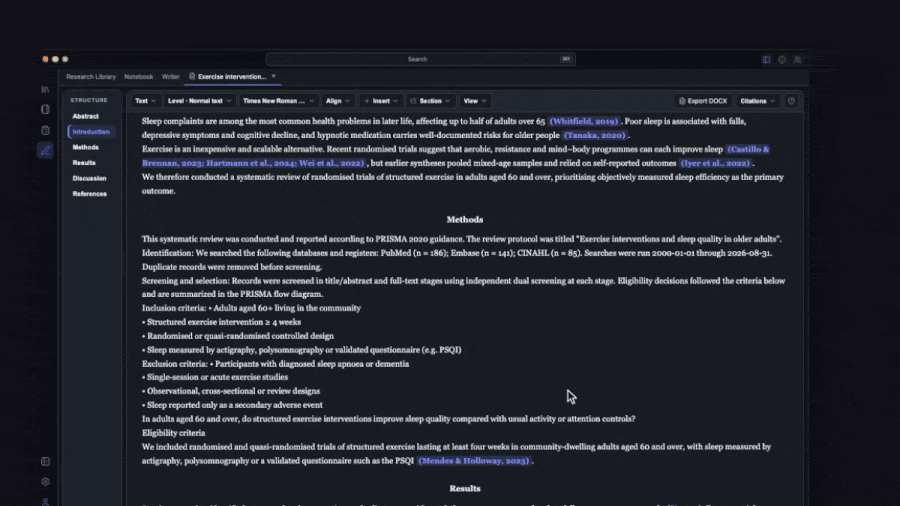Toggle the panel layout icon at sidebar bottom
Screen dimensions: 900x506
point(45,462)
